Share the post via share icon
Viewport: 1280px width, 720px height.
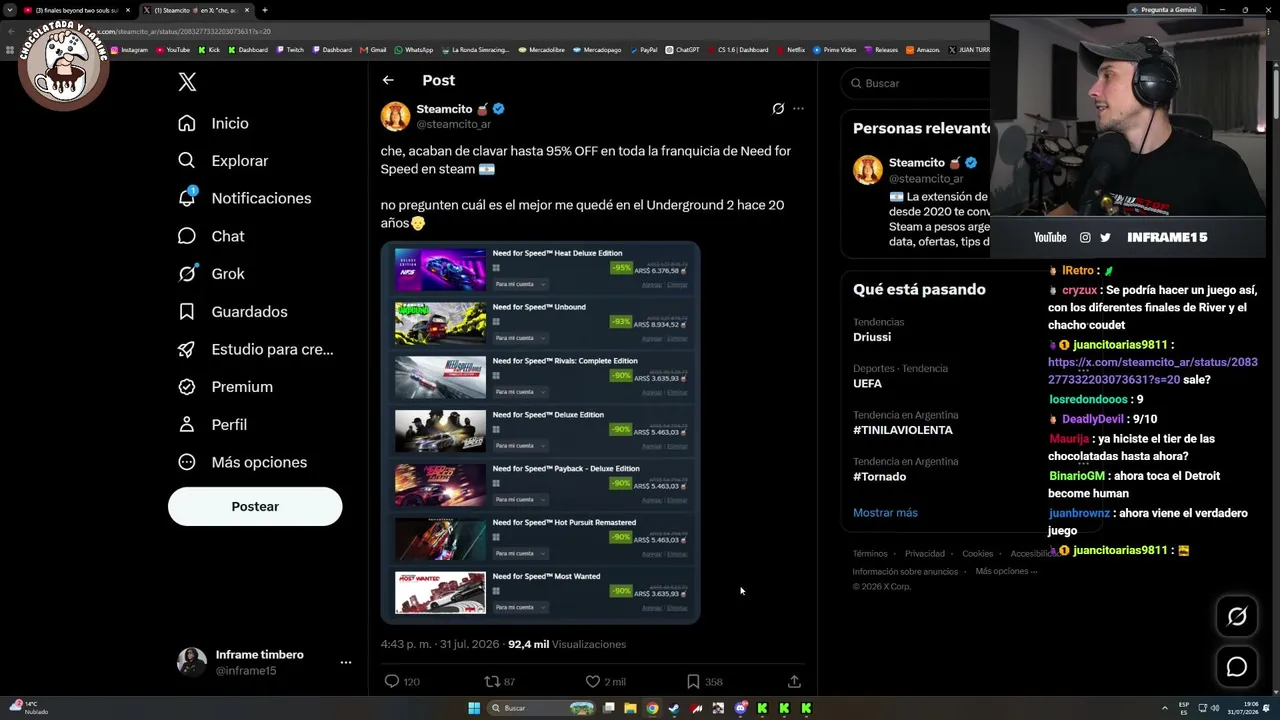[x=794, y=681]
